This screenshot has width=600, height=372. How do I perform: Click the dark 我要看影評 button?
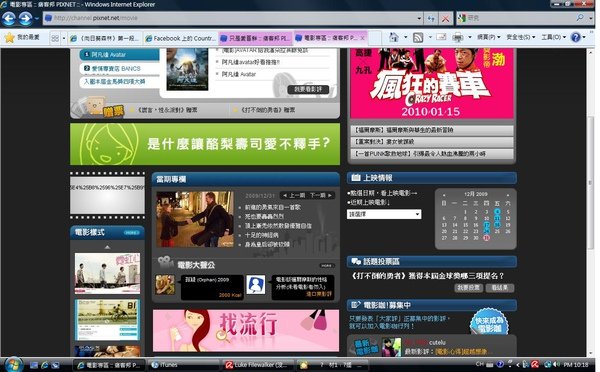click(x=308, y=89)
